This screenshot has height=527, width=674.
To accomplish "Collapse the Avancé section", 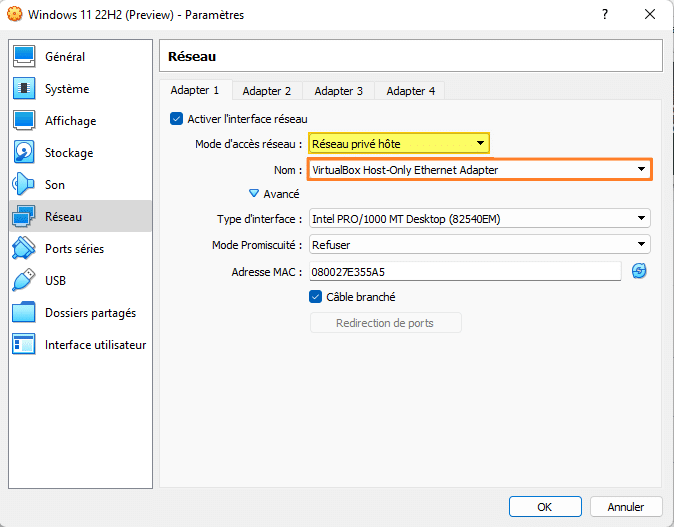I will (x=254, y=194).
